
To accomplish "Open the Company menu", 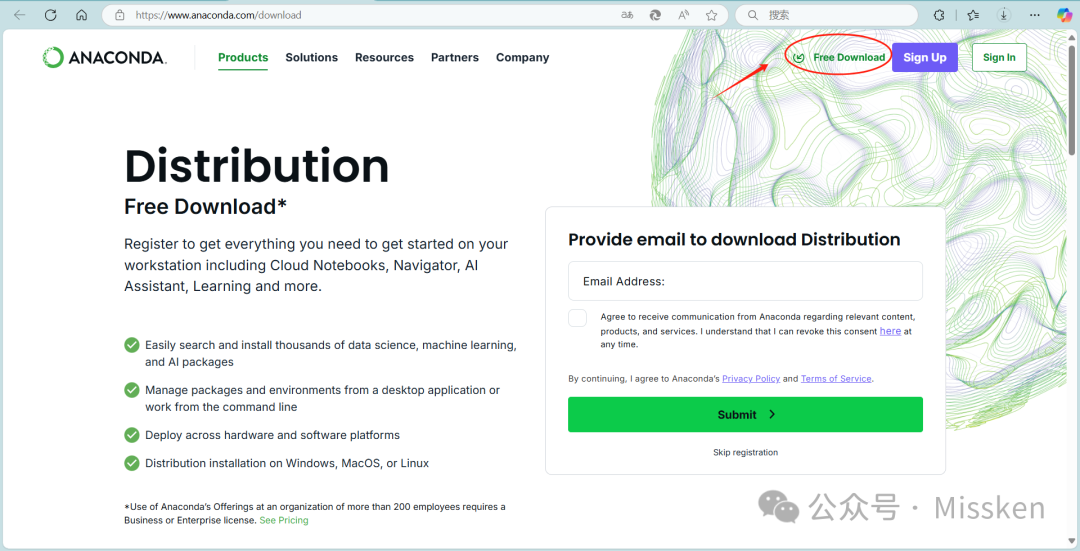I will coord(522,57).
